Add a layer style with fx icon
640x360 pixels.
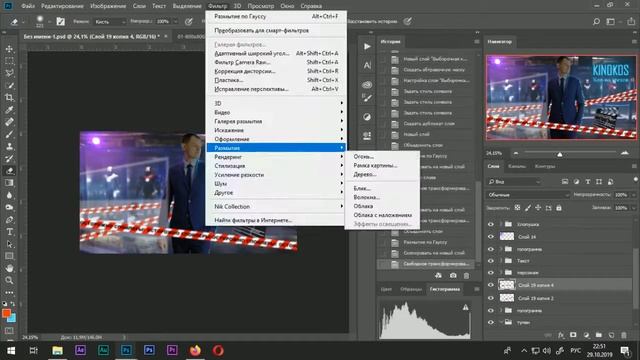[561, 335]
